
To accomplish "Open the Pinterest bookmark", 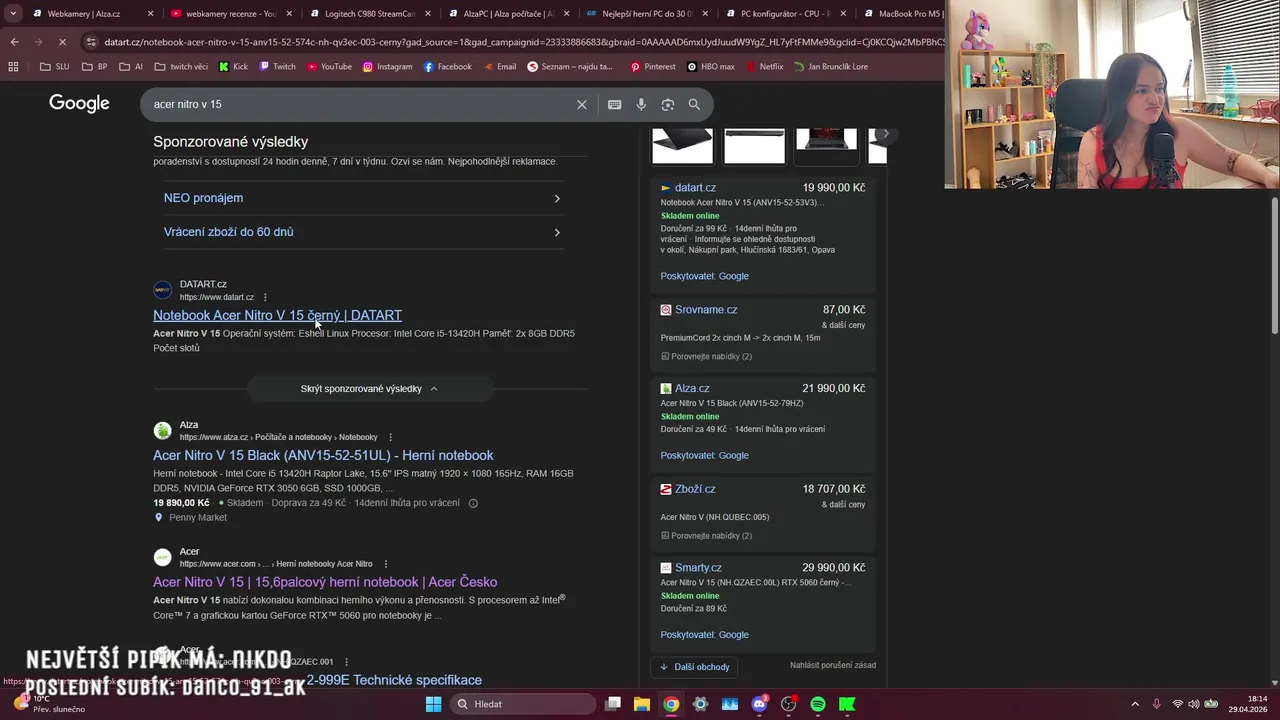I will point(652,67).
